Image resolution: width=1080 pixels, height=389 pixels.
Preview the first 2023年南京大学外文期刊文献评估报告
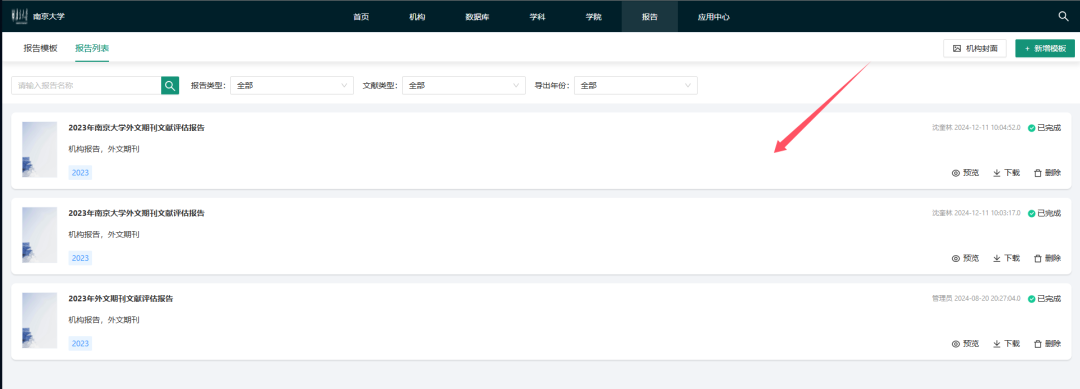click(965, 173)
